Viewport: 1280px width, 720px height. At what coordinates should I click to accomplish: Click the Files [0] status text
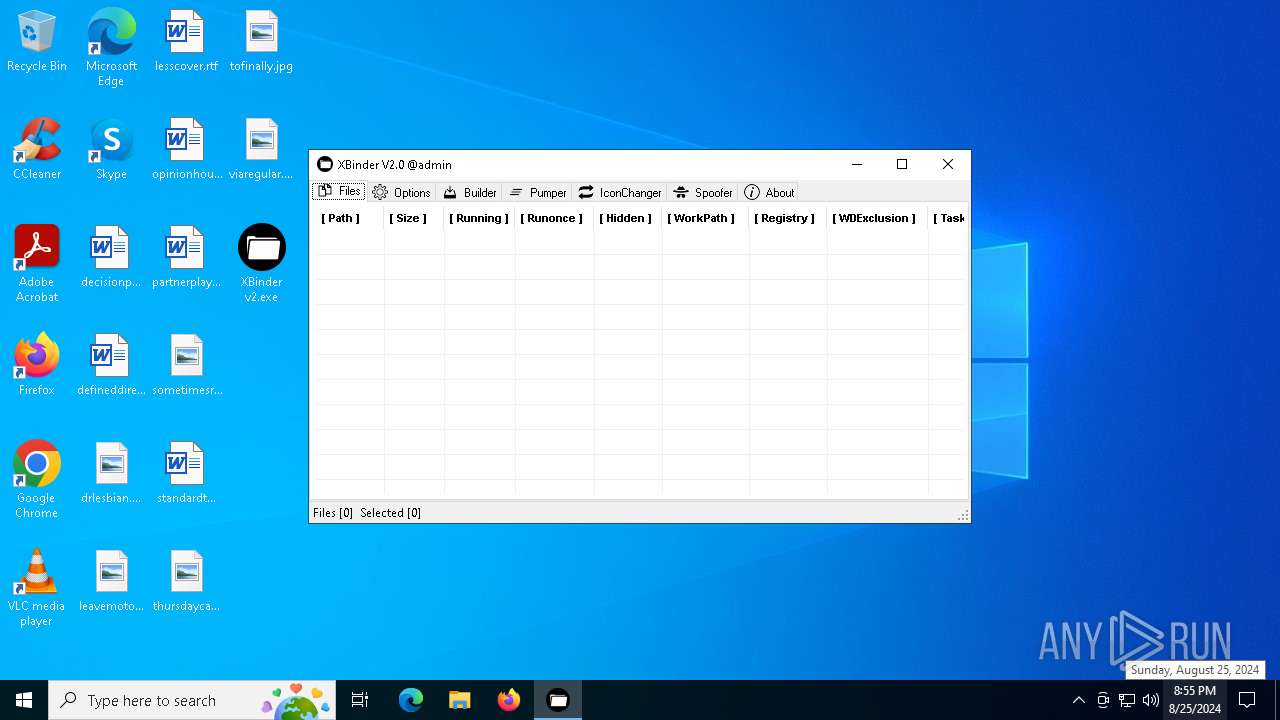tap(333, 513)
